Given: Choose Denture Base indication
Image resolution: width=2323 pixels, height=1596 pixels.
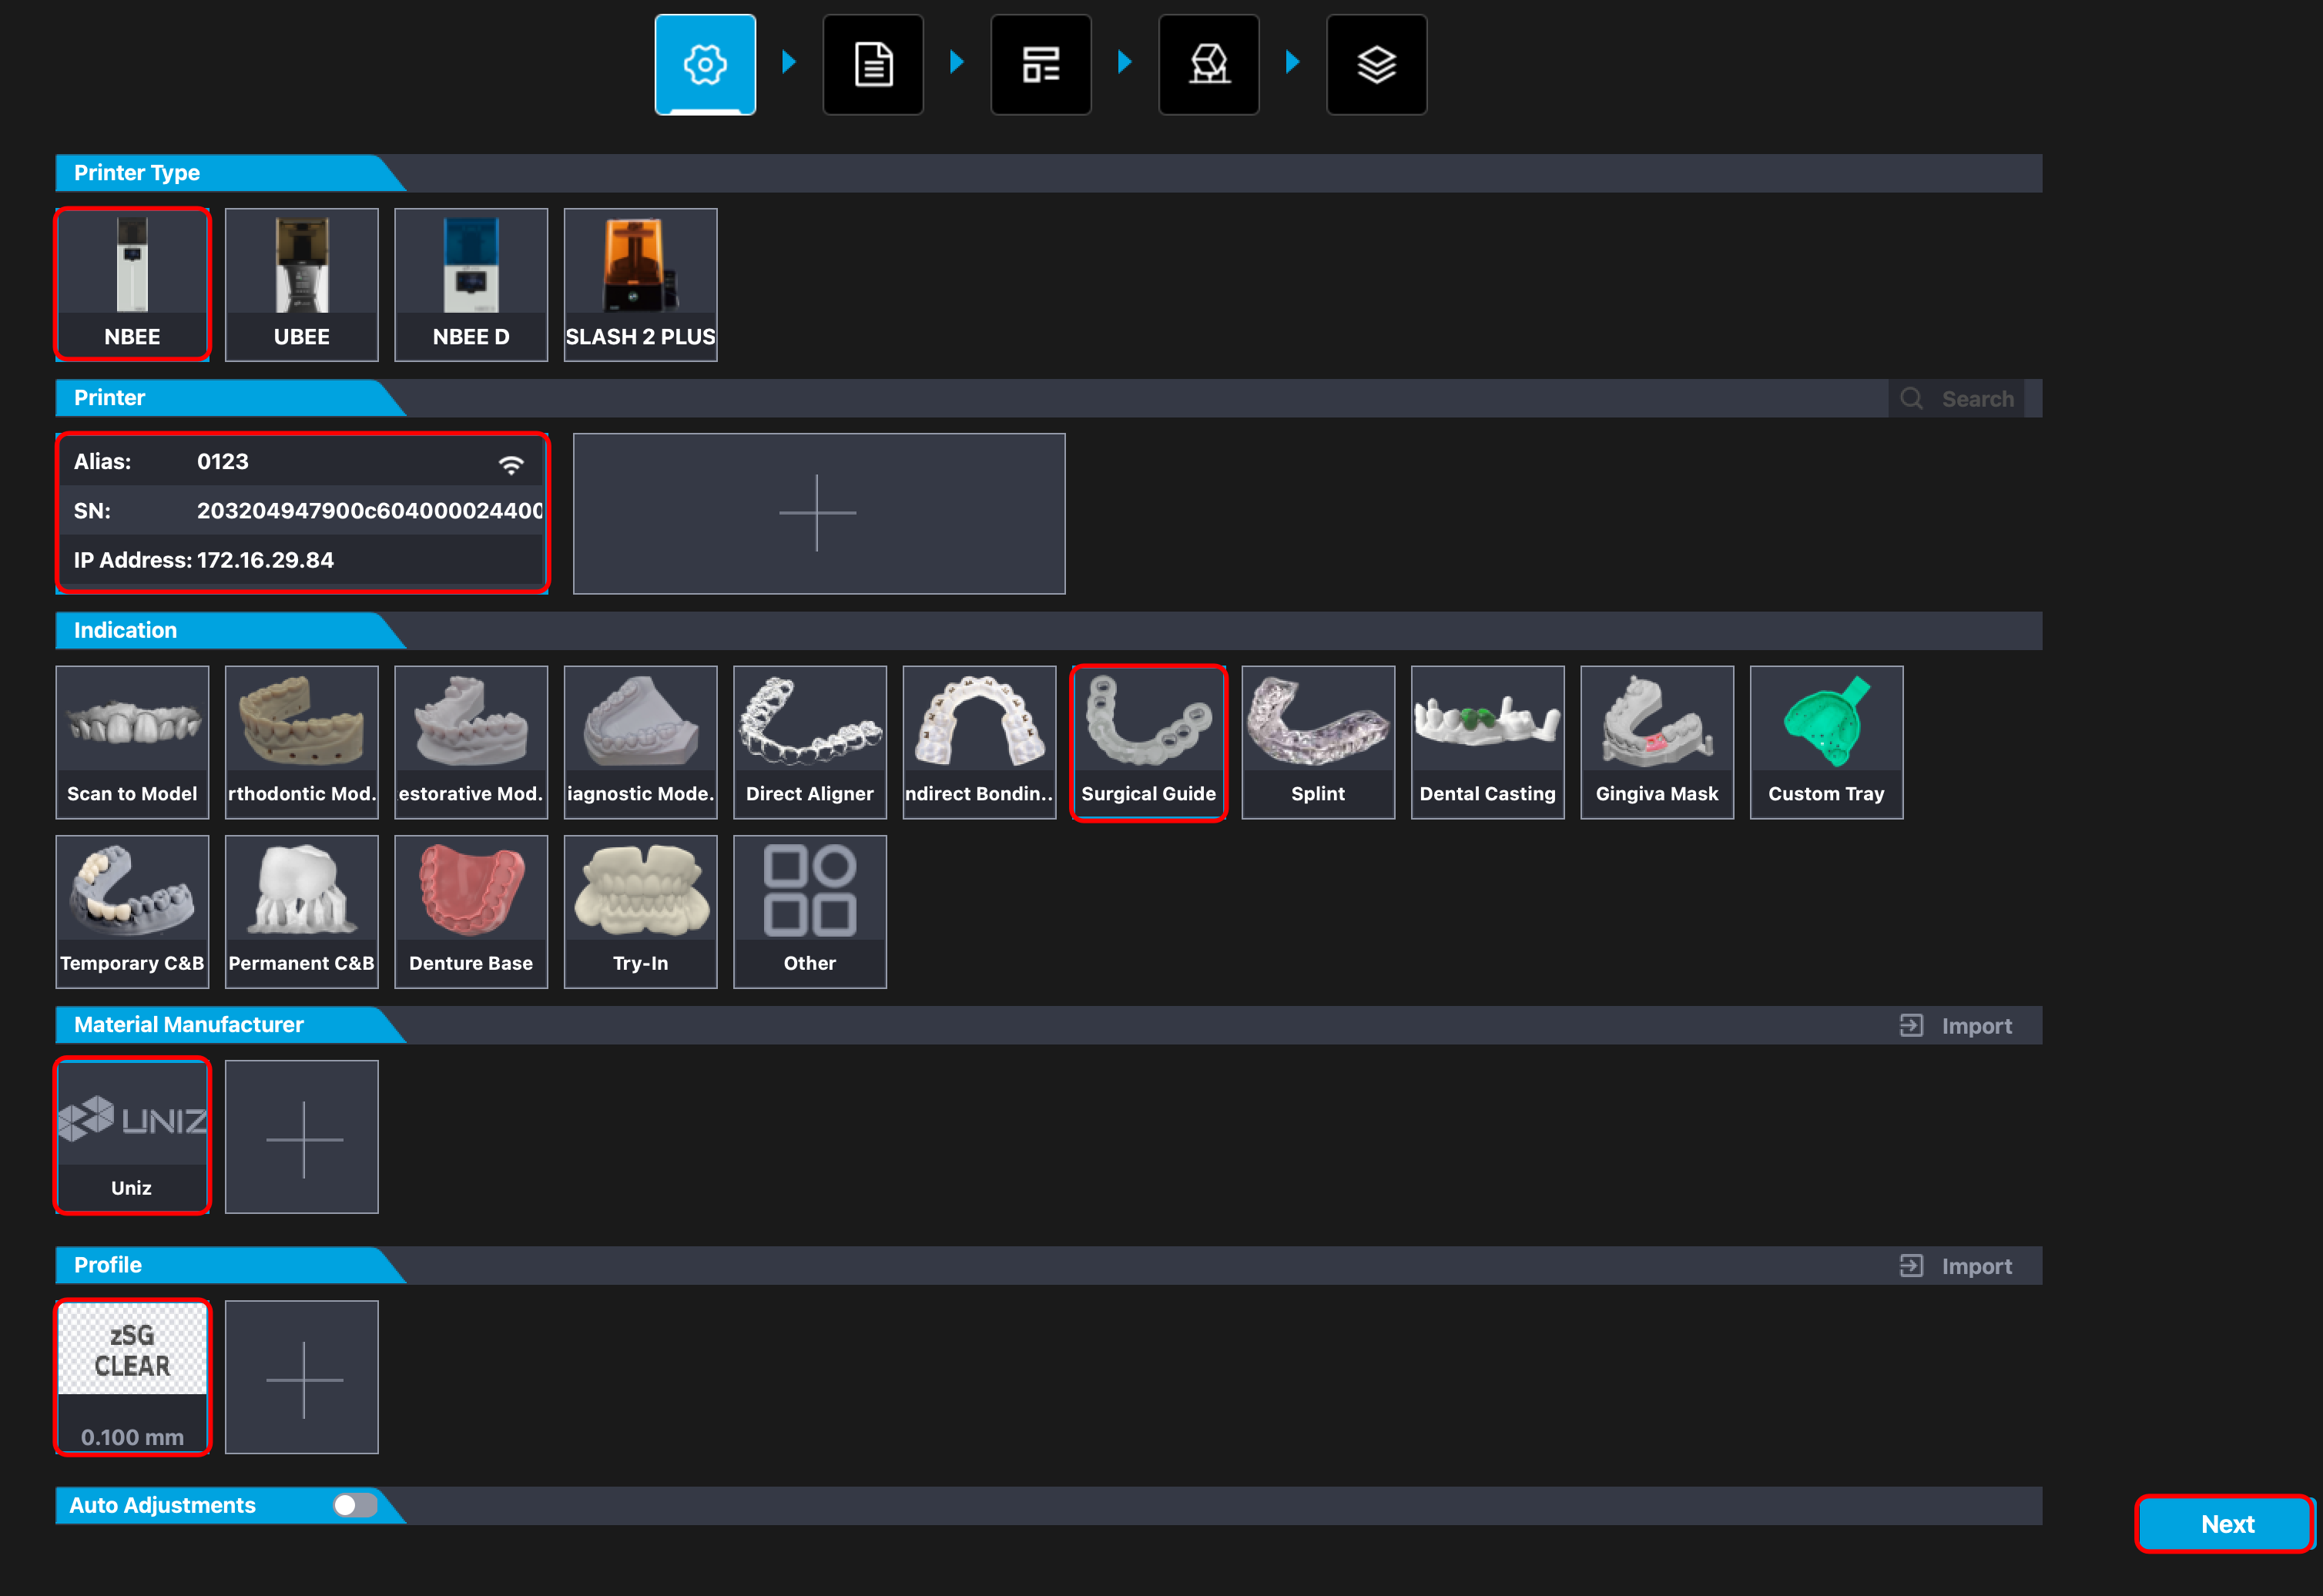Looking at the screenshot, I should click(x=471, y=912).
